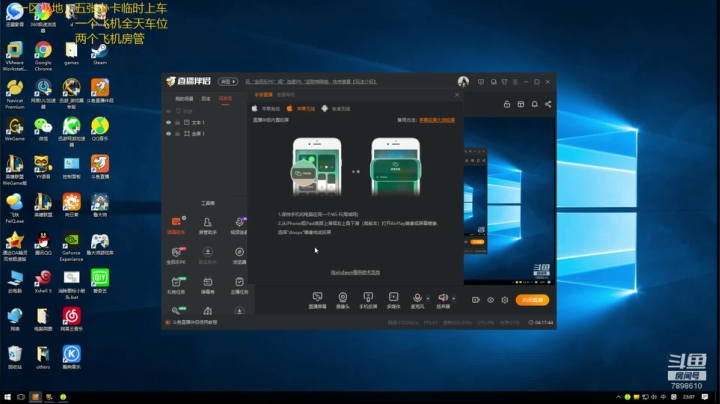Click the layout icon above the preview
The width and height of the screenshot is (720, 404).
tap(521, 104)
